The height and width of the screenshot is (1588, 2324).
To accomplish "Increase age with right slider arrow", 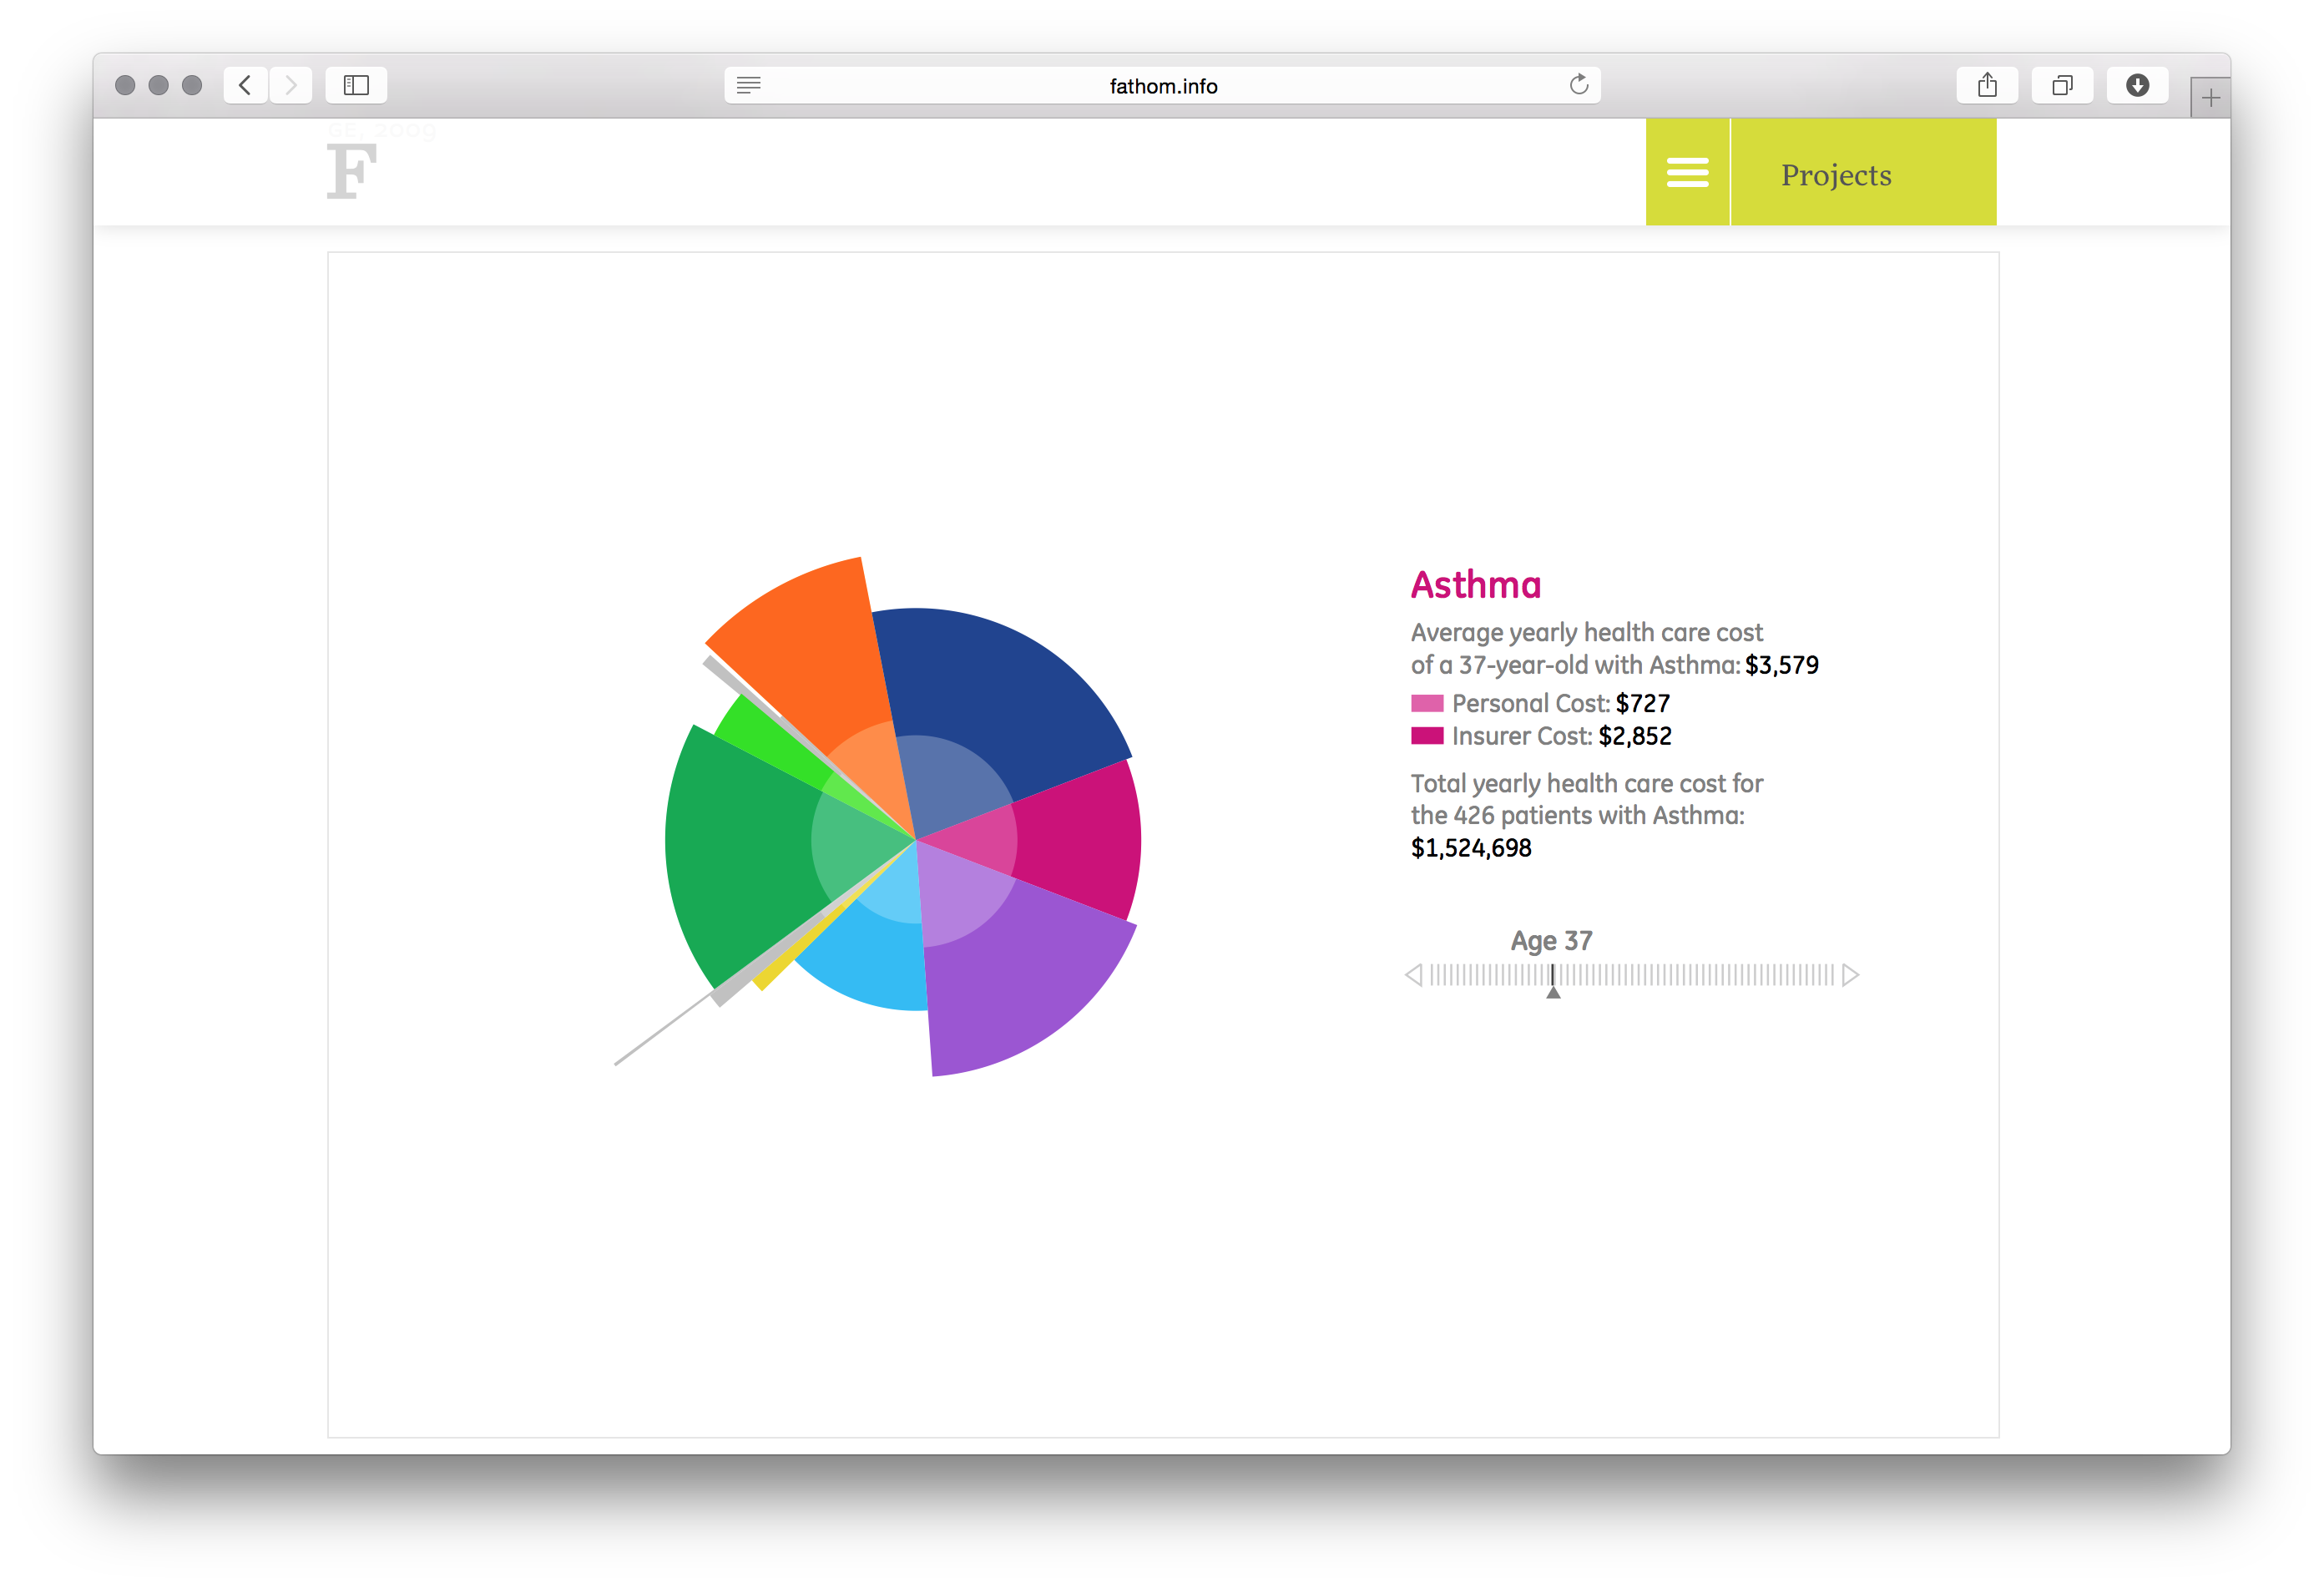I will click(1850, 975).
